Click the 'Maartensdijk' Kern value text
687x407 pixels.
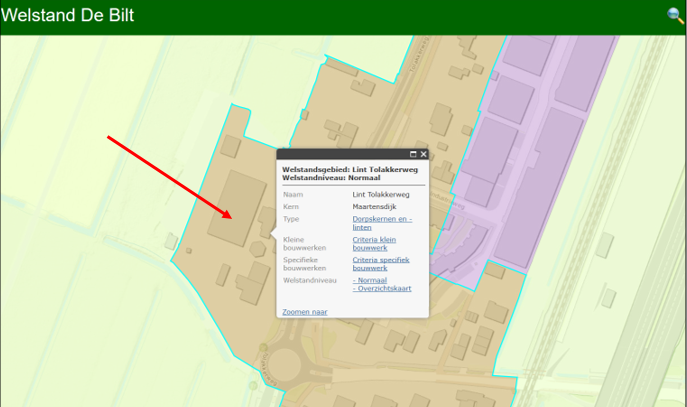point(375,207)
